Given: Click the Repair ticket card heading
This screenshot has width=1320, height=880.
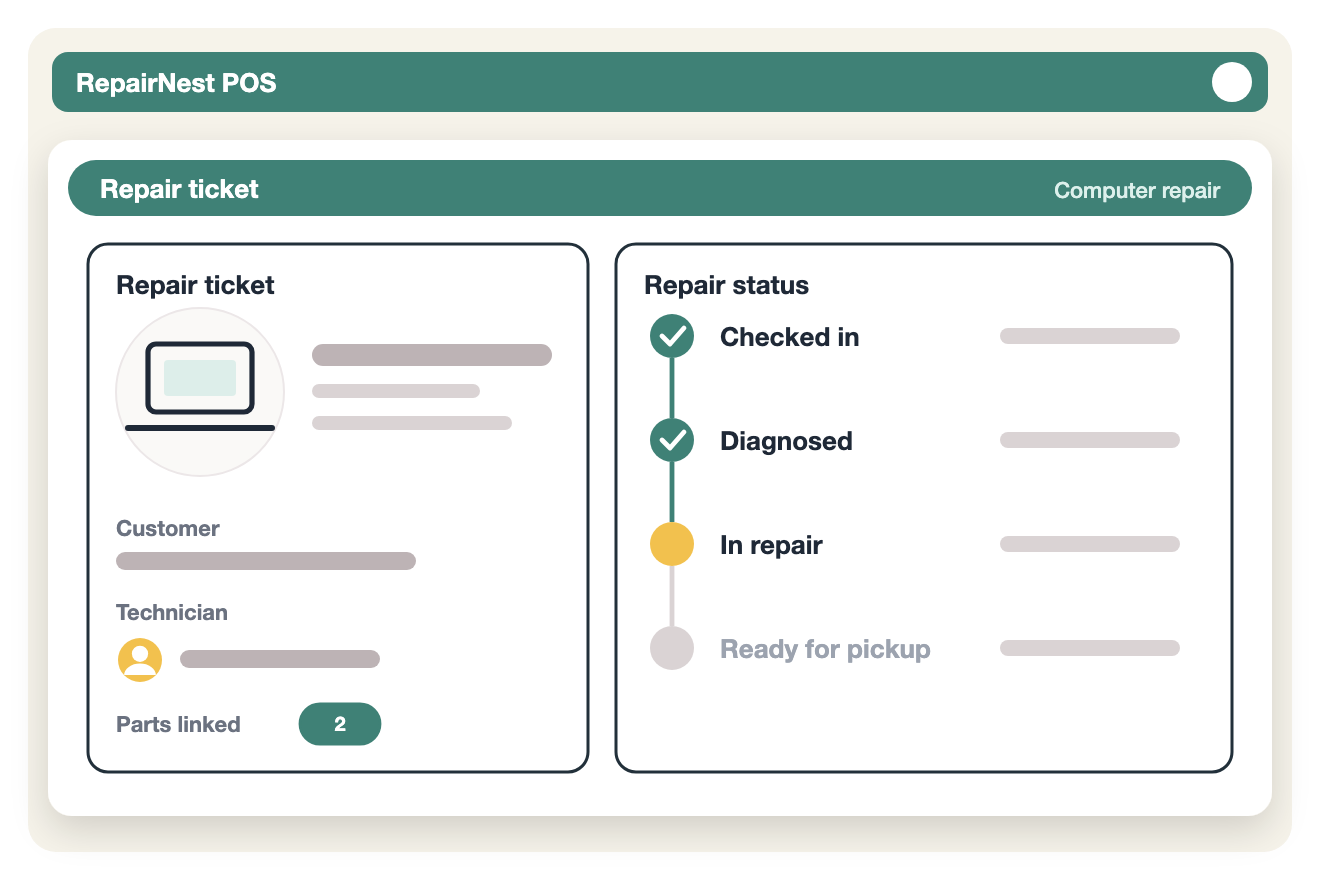Looking at the screenshot, I should point(195,285).
